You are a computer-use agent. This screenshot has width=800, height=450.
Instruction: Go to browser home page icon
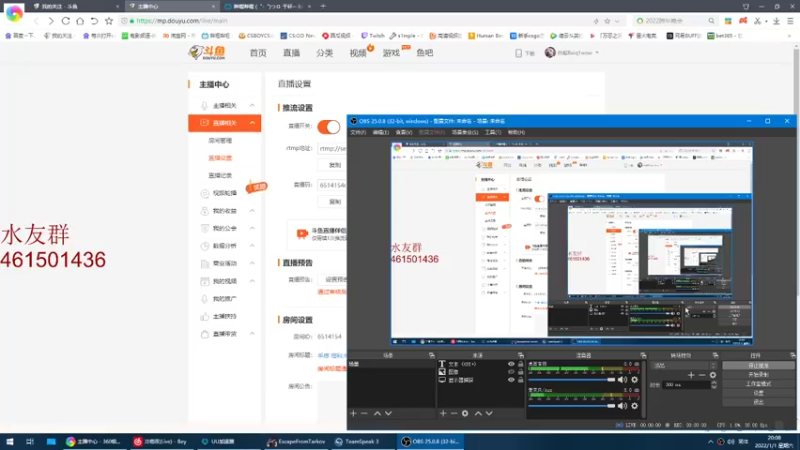(x=80, y=21)
